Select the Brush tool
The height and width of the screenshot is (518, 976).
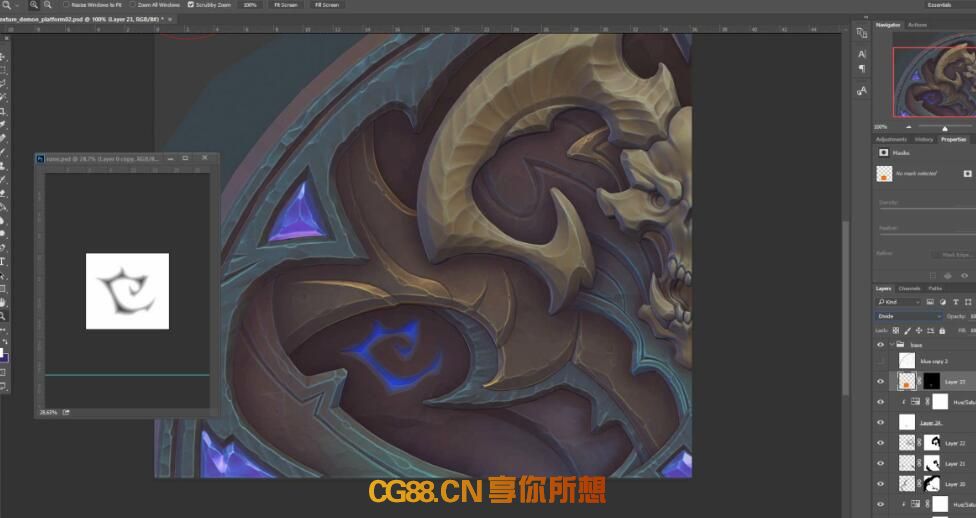(3, 152)
